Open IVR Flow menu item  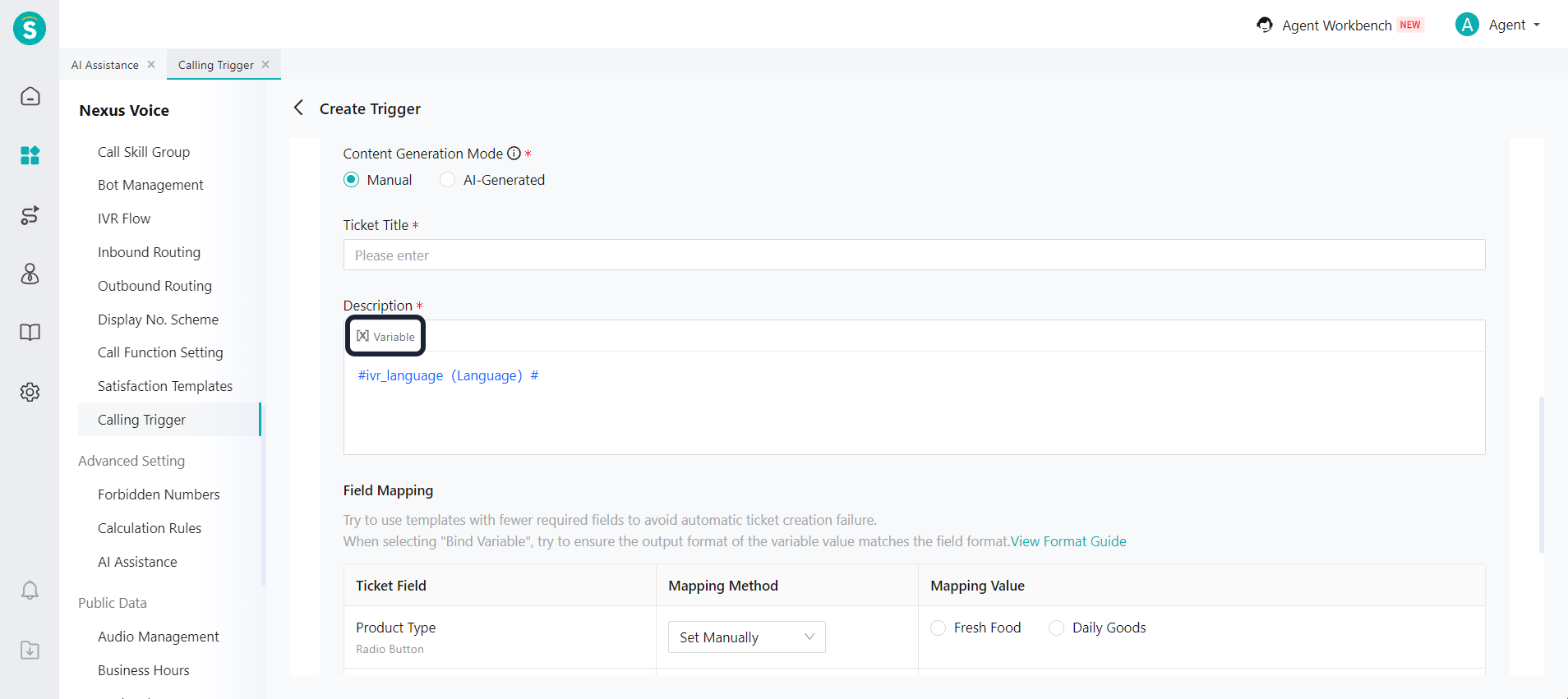124,218
